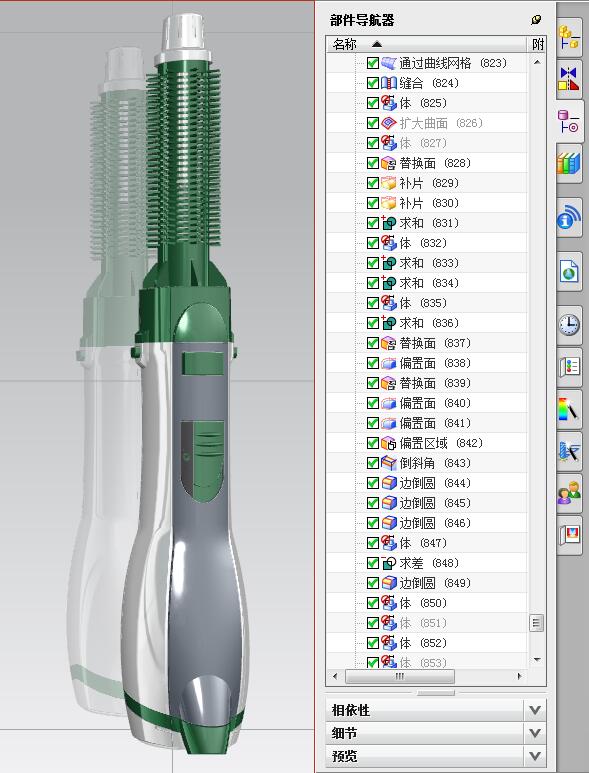Viewport: 589px width, 773px height.
Task: Toggle the 体 (847) checkbox
Action: (x=373, y=543)
